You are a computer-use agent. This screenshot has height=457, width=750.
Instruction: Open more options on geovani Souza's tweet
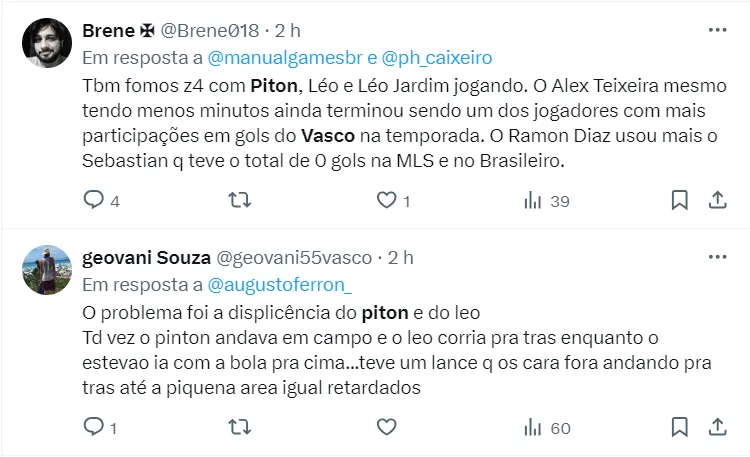717,257
